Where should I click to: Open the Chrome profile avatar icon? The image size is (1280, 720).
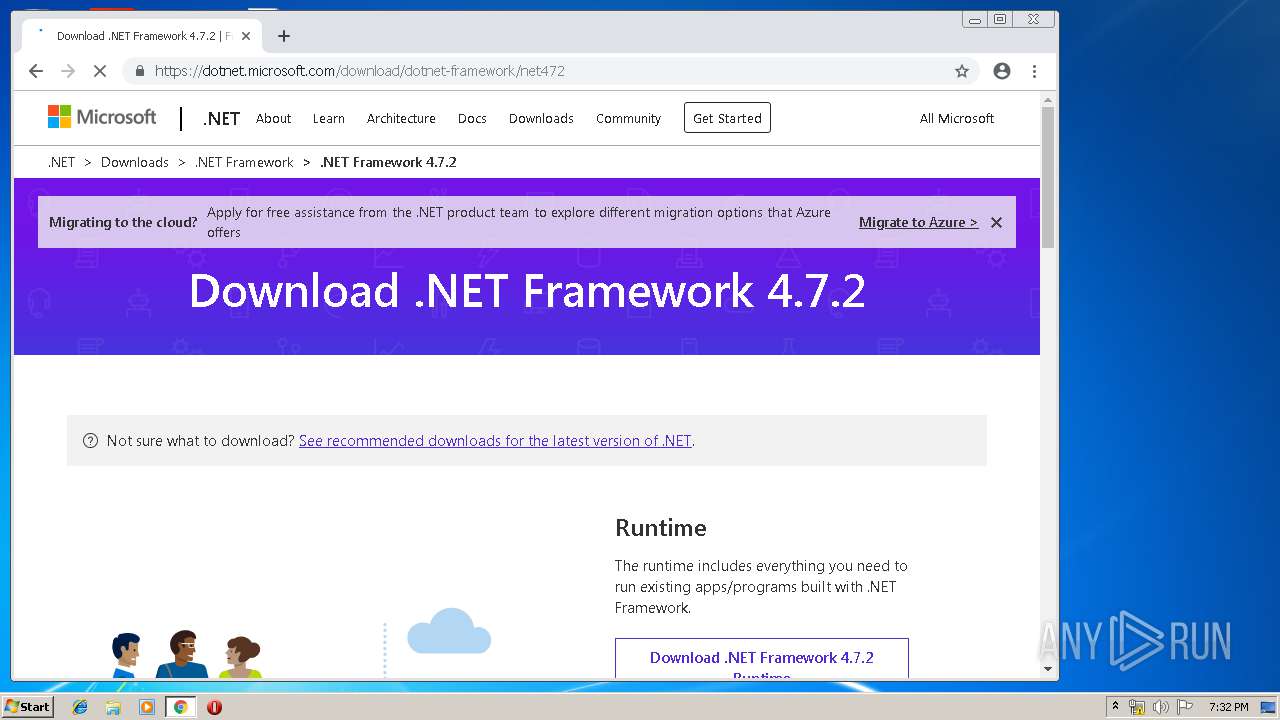[1002, 71]
